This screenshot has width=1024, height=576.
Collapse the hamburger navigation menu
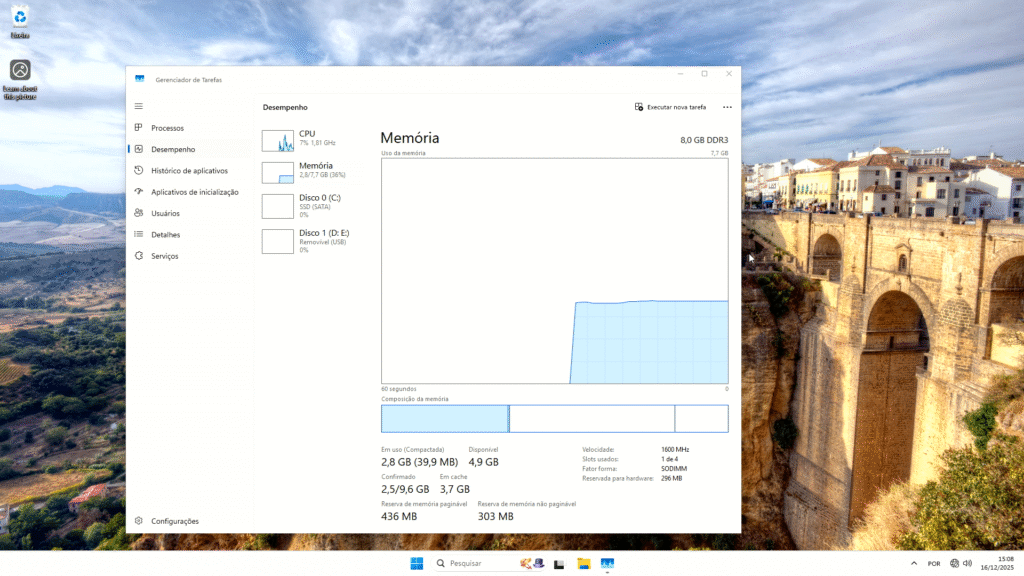click(x=139, y=106)
